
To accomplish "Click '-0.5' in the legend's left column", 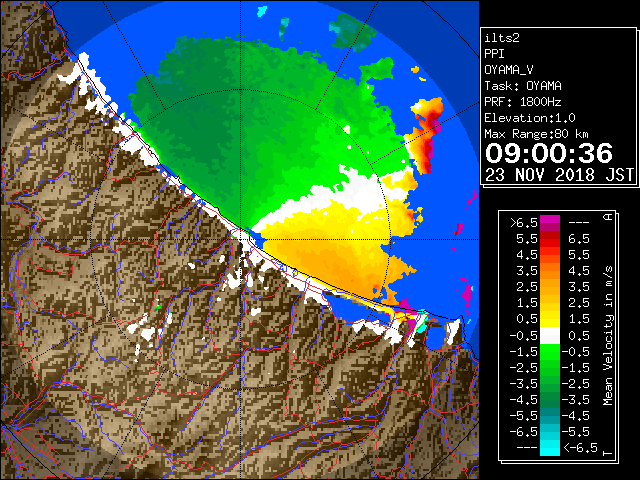I will click(x=524, y=336).
